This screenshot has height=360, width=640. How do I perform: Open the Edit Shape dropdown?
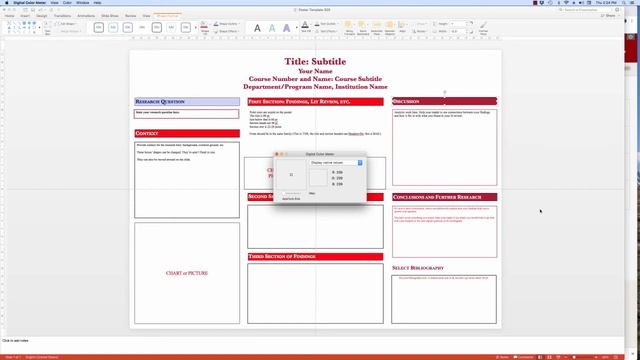66,24
